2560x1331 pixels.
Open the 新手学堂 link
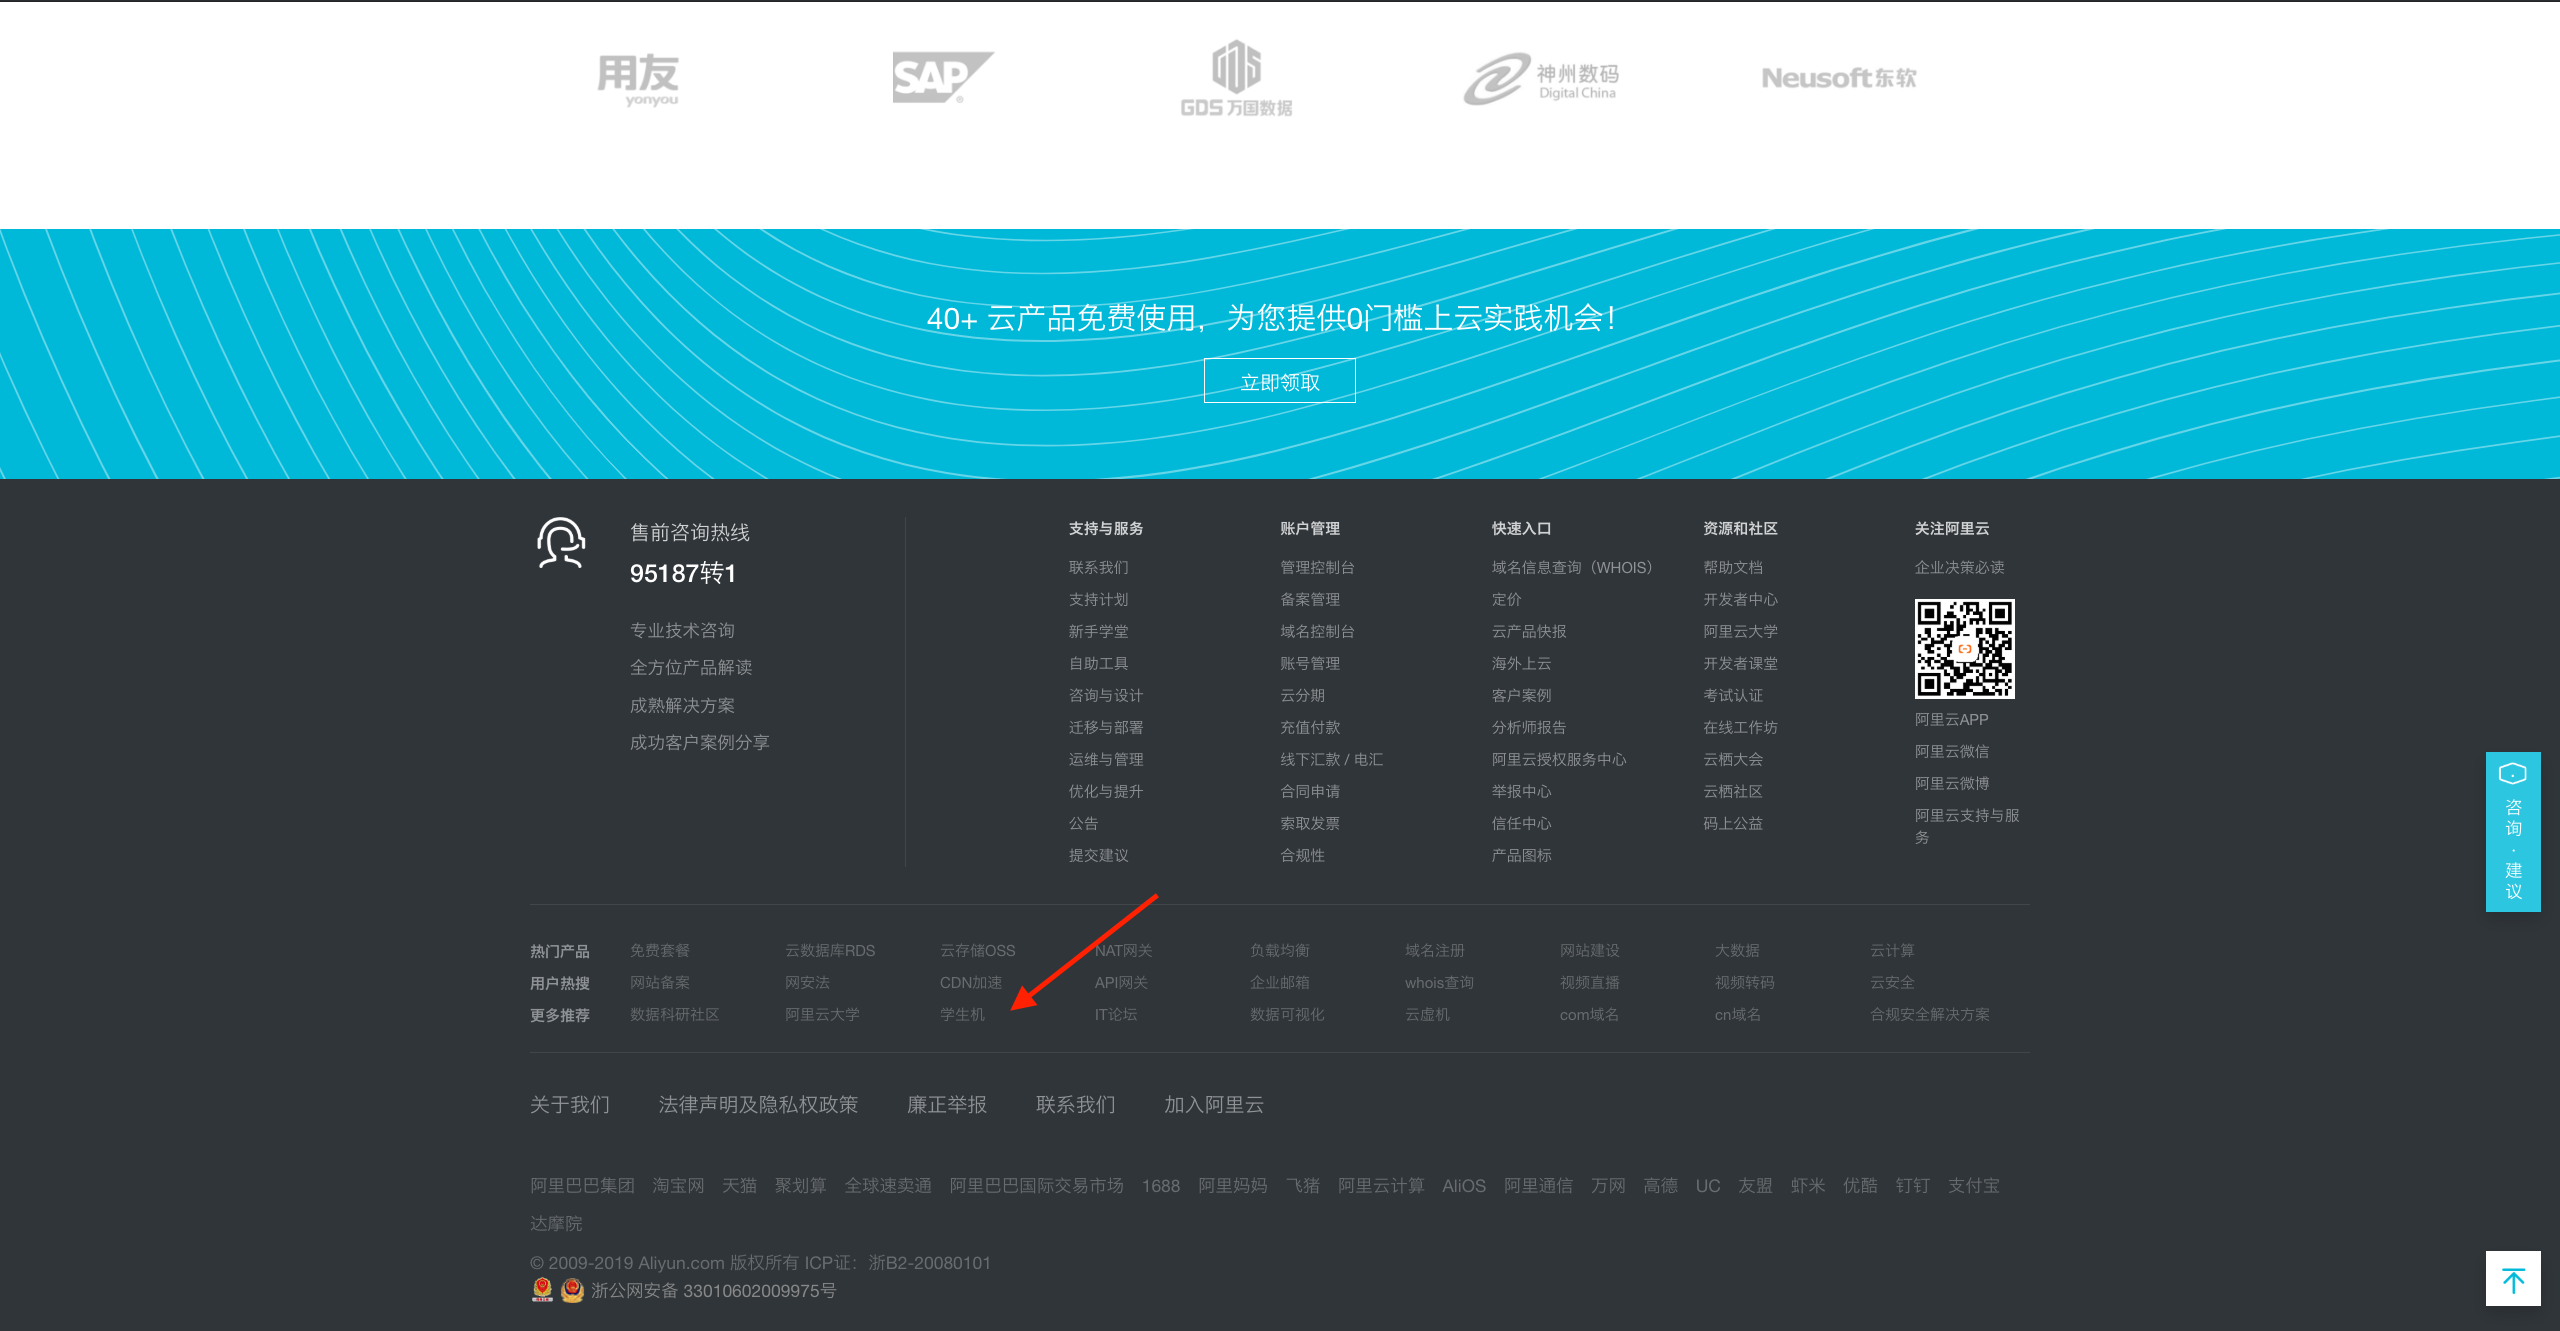point(1098,632)
